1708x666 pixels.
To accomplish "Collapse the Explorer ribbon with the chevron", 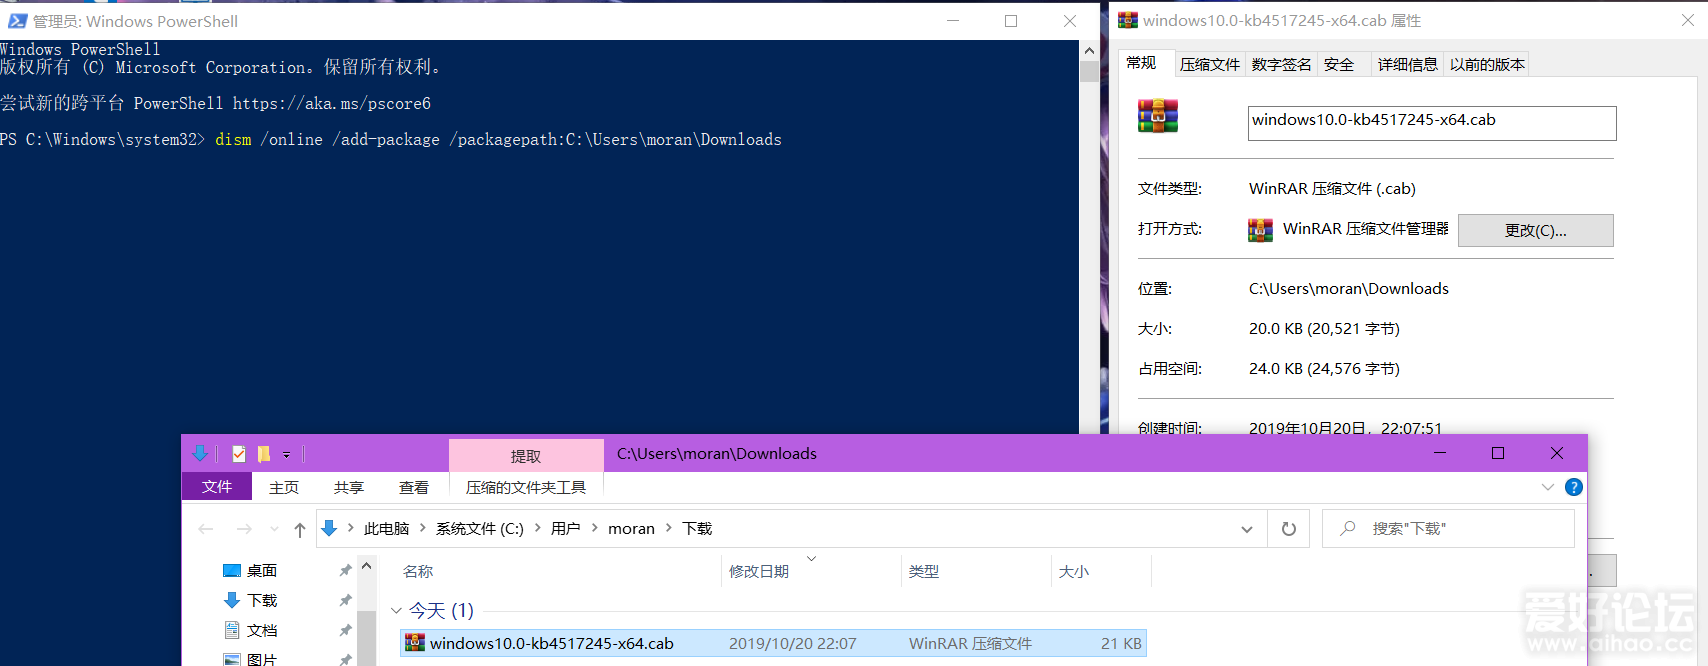I will pyautogui.click(x=1548, y=487).
